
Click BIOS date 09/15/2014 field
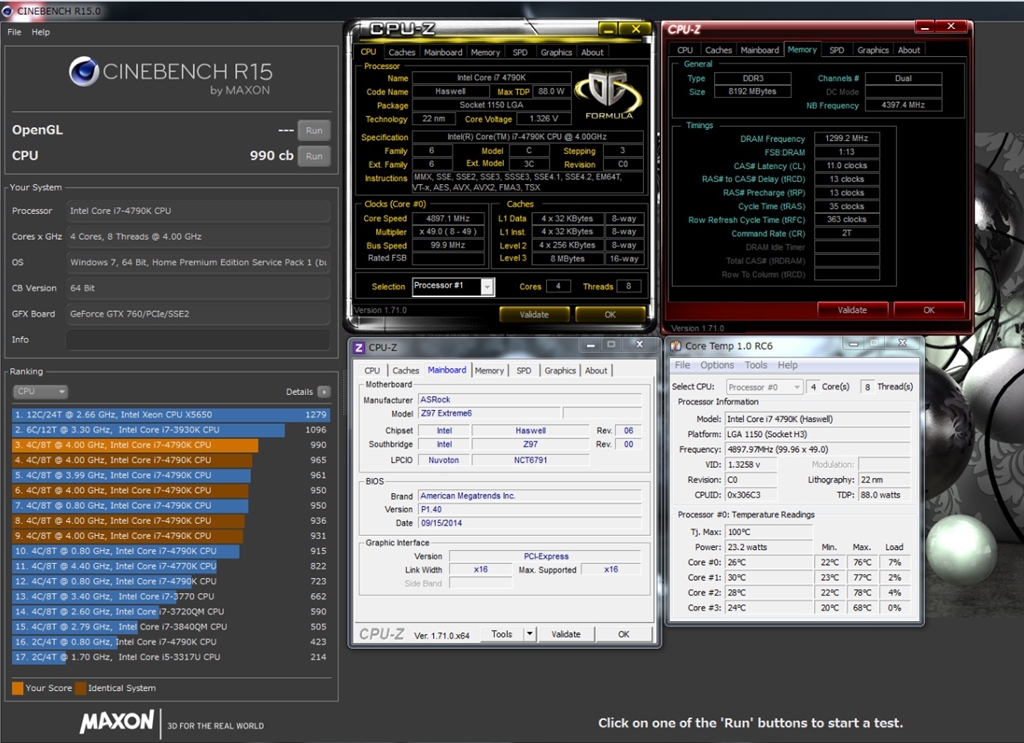[x=530, y=523]
